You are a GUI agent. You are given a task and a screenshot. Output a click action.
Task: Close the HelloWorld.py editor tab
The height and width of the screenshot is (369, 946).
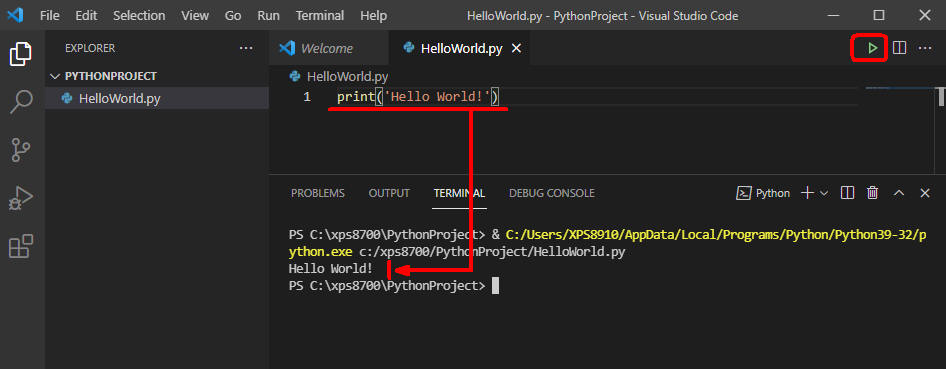pos(516,49)
